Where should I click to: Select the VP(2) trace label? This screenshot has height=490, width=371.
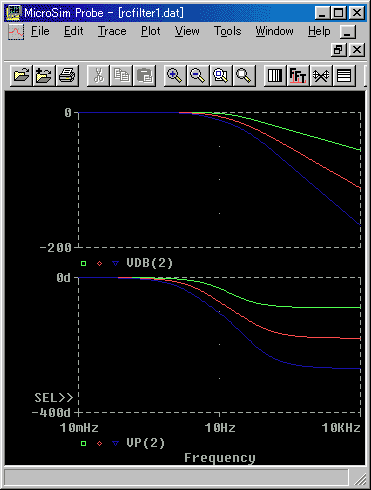click(146, 443)
